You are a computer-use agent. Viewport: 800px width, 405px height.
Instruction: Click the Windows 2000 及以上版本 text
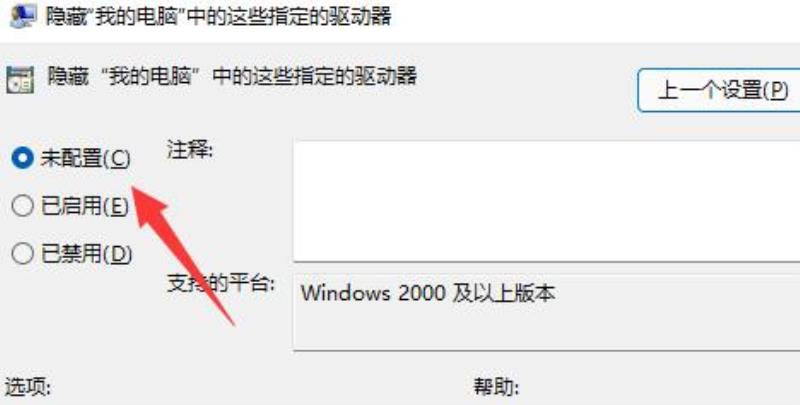(428, 294)
